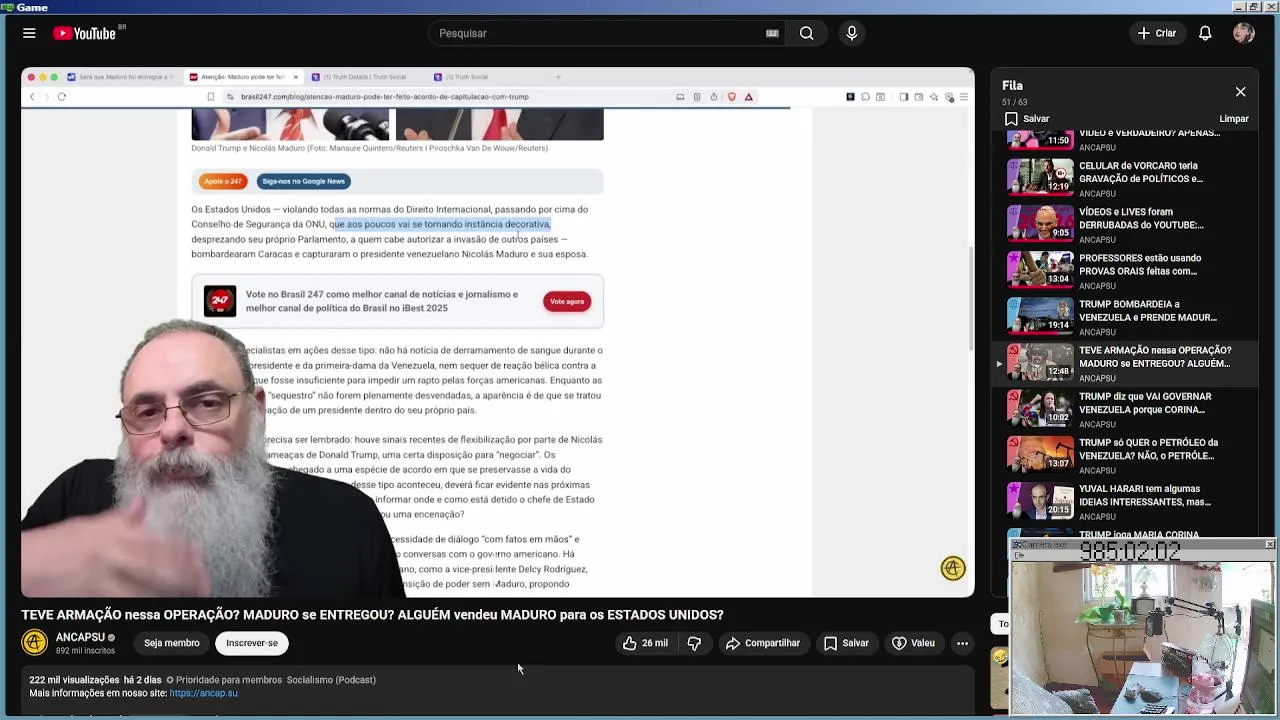Viewport: 1280px width, 720px height.
Task: Clear the queue with Limpar
Action: (x=1234, y=119)
